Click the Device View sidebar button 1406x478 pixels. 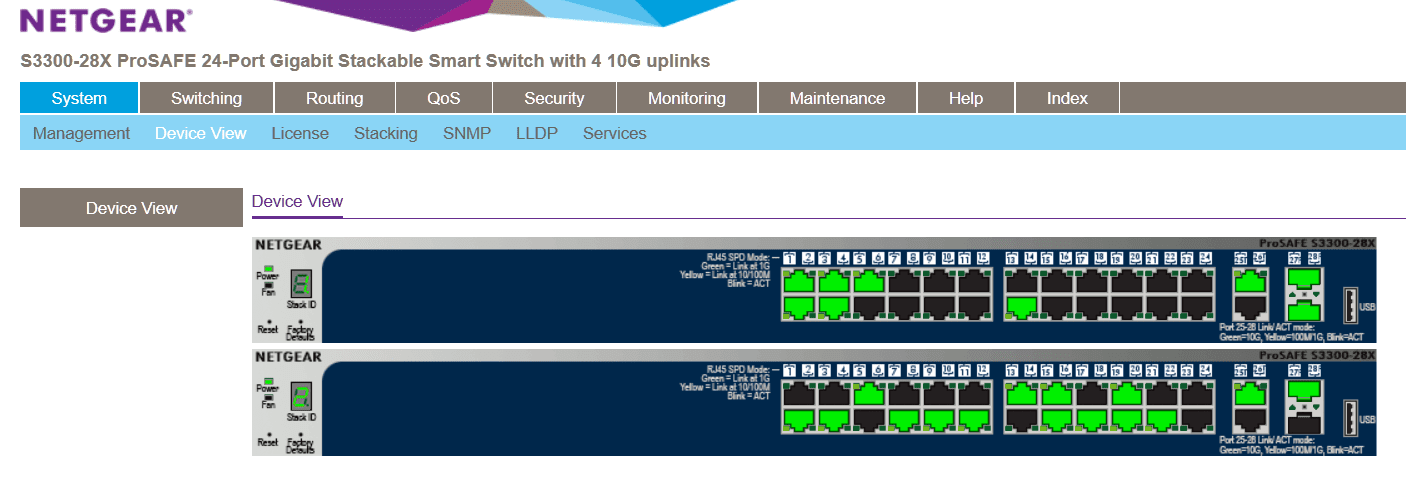coord(131,208)
